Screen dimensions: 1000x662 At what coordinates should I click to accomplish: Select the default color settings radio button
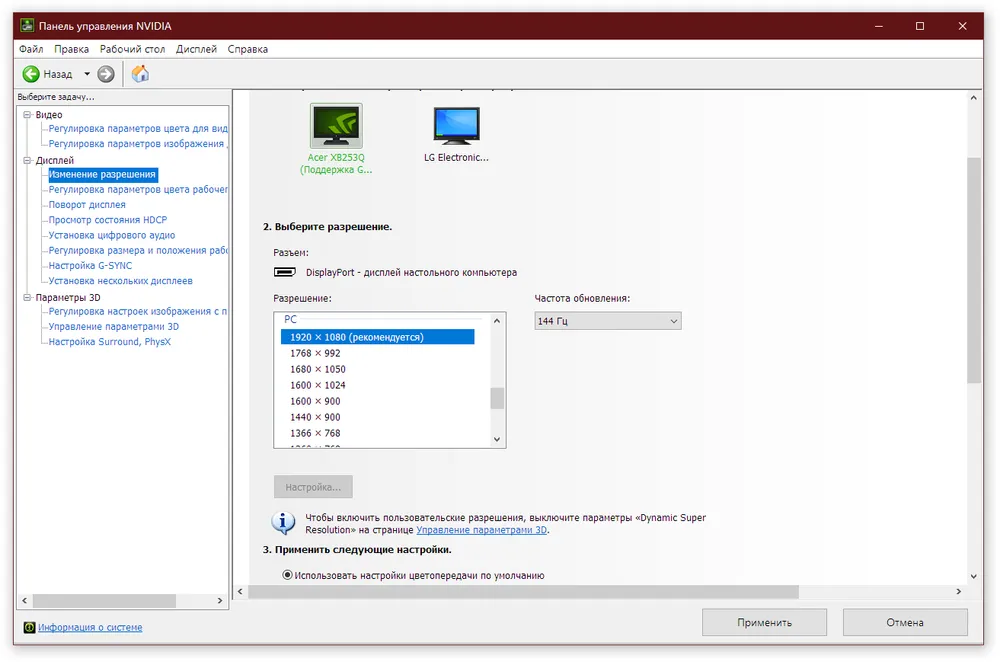point(288,575)
